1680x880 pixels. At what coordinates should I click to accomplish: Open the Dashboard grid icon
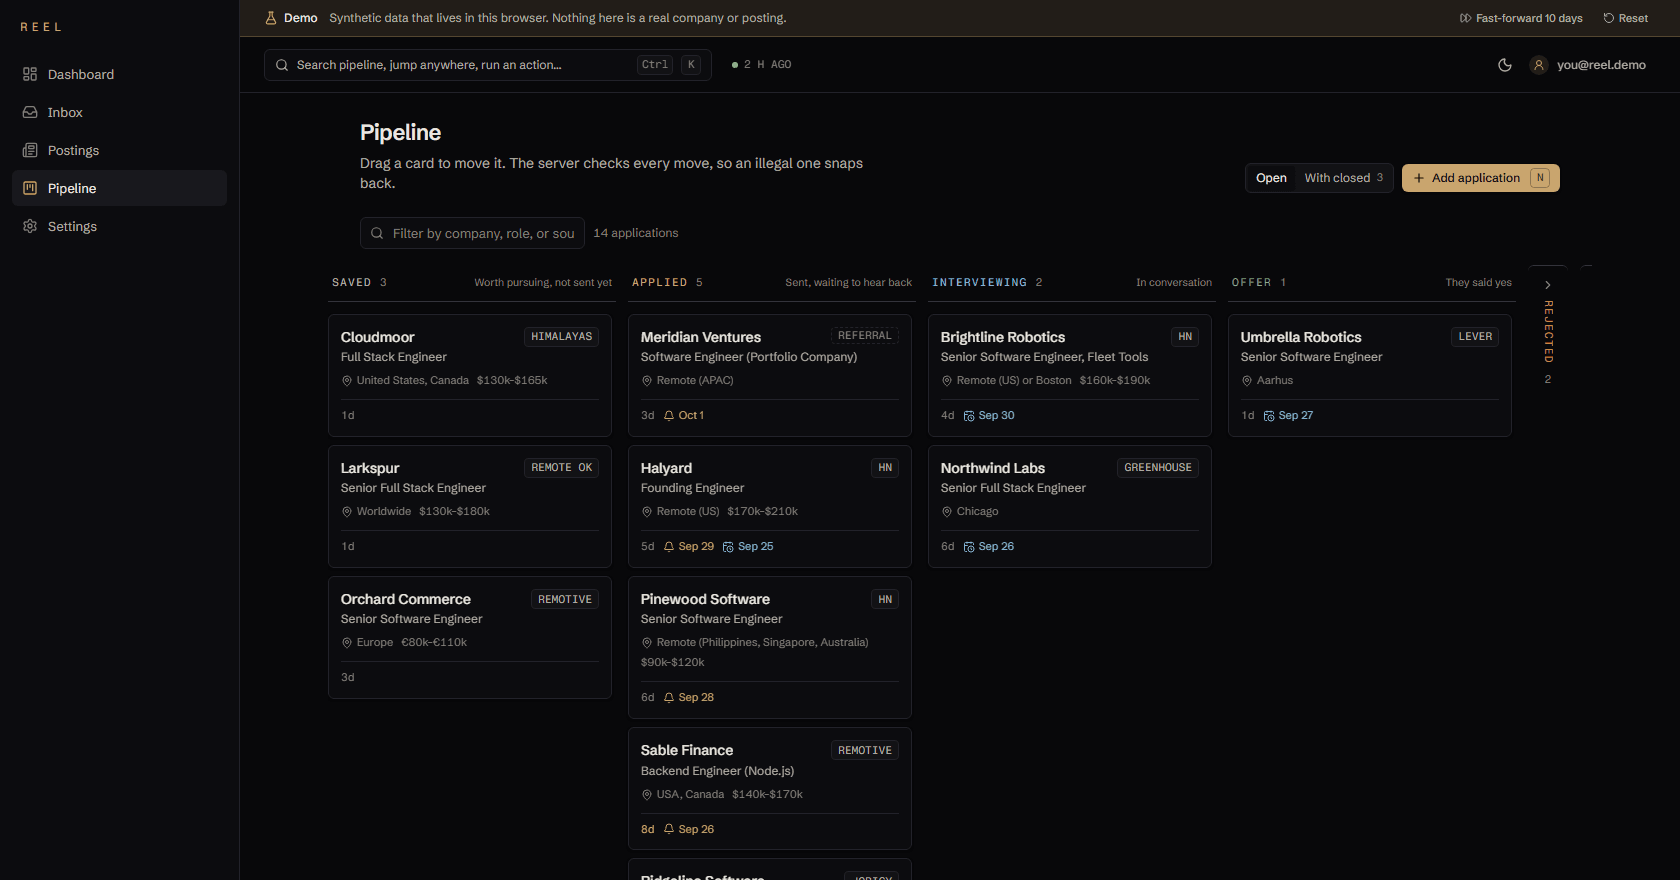30,74
